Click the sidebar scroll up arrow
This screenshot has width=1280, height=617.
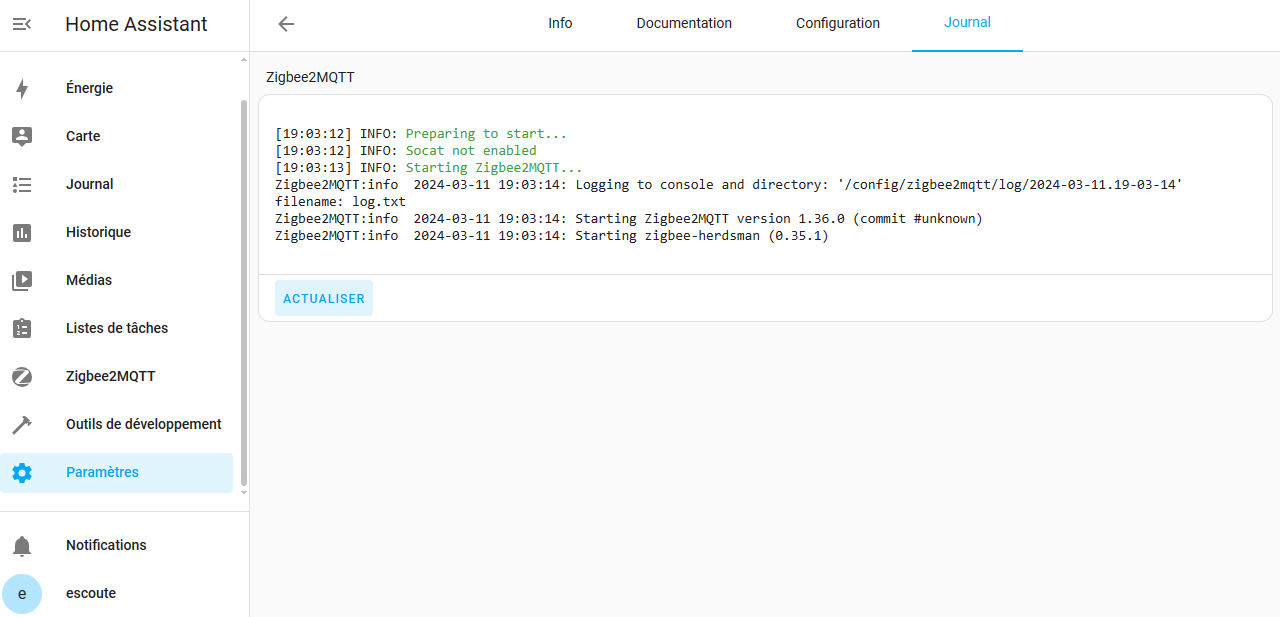click(x=244, y=60)
